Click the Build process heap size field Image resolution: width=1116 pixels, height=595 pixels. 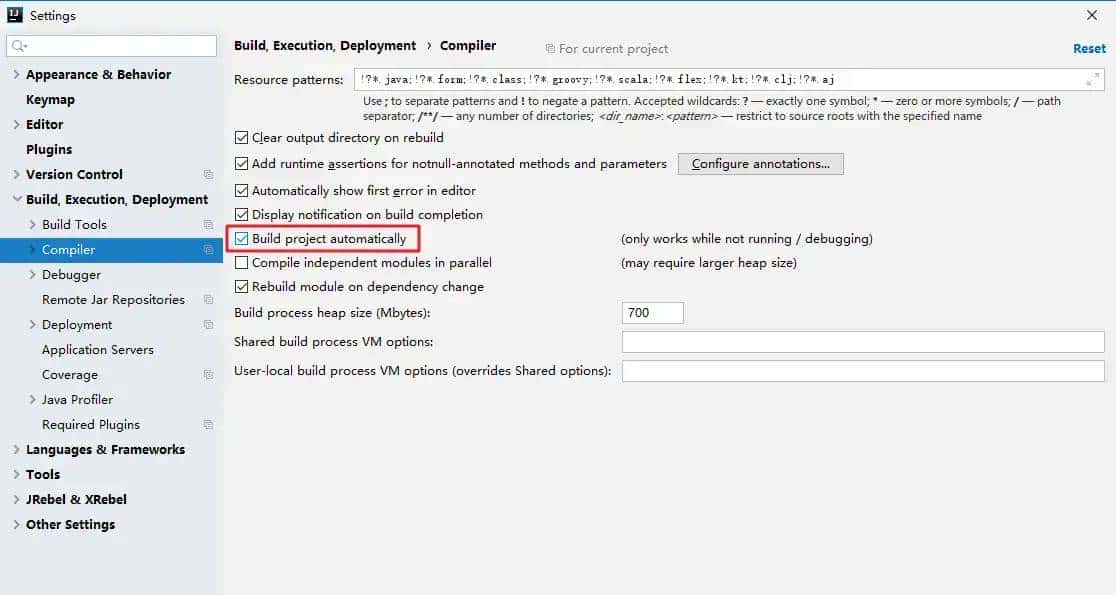coord(653,312)
